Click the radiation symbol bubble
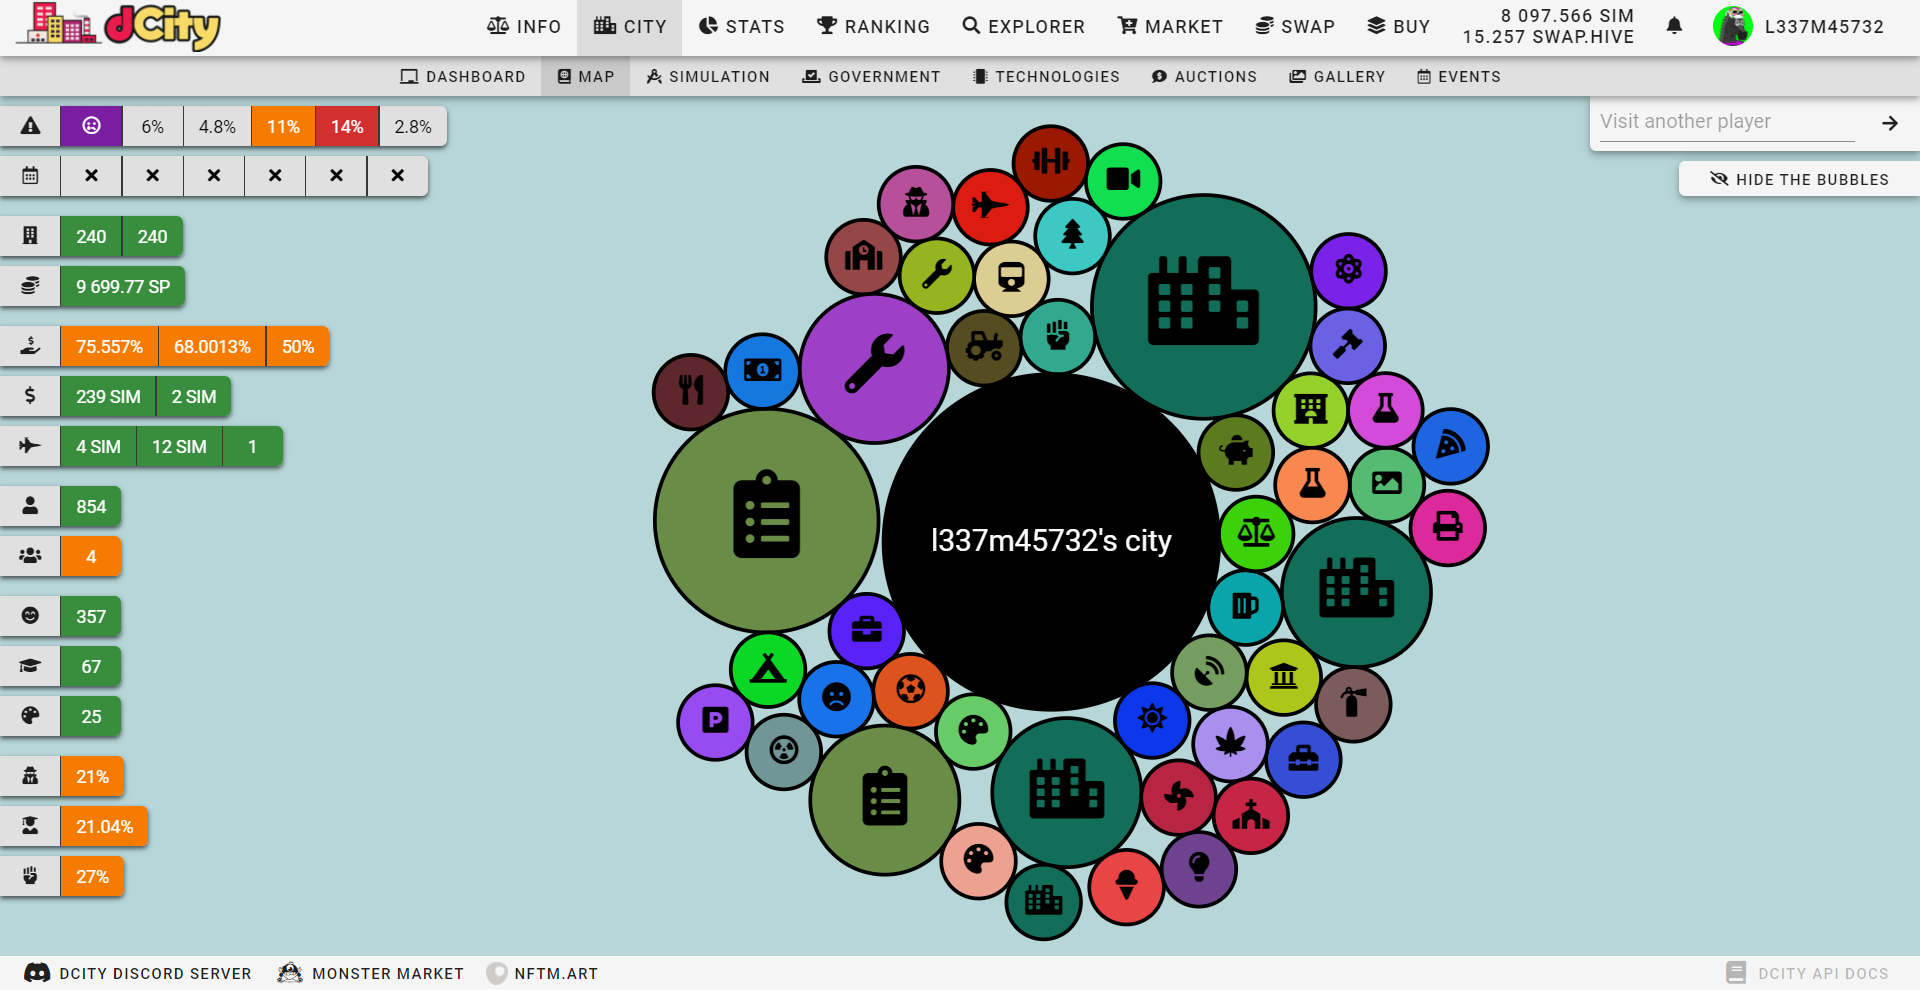1920x990 pixels. tap(784, 752)
